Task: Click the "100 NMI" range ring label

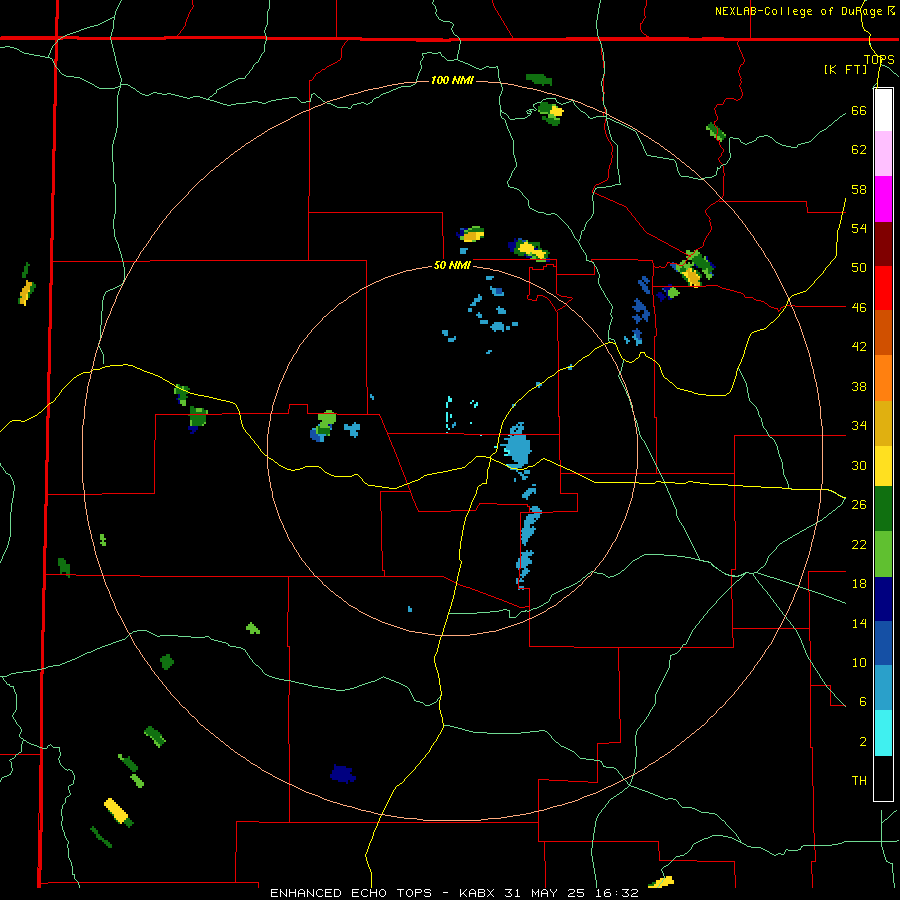Action: pyautogui.click(x=452, y=80)
